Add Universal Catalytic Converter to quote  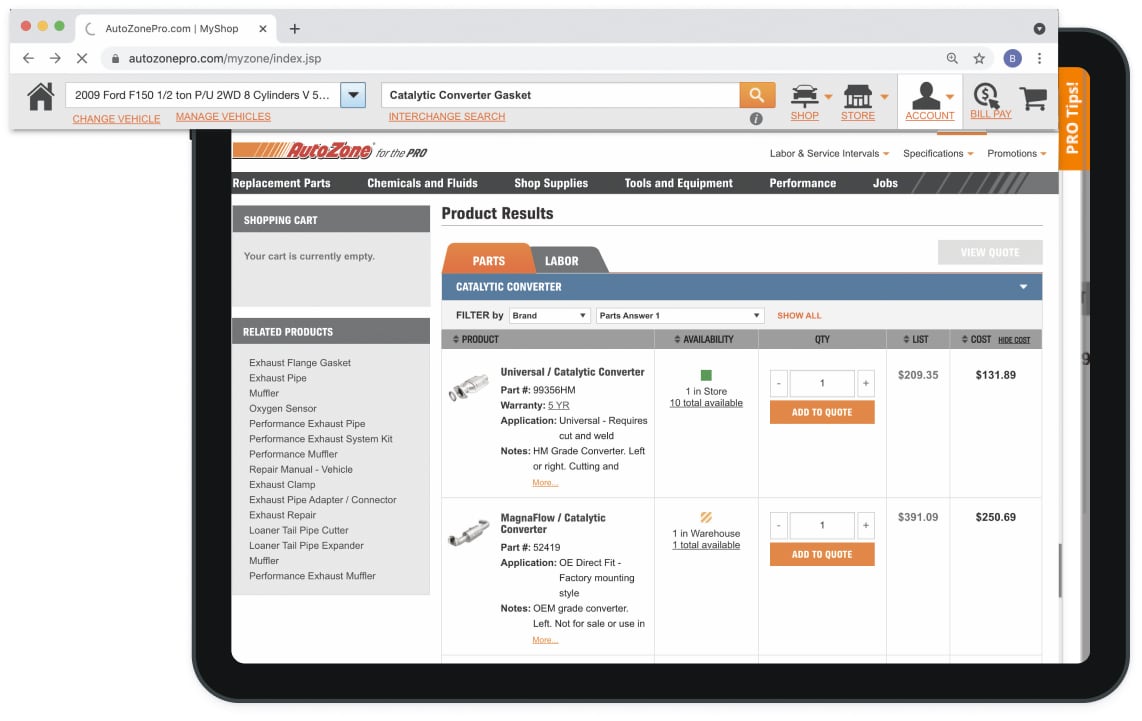822,412
